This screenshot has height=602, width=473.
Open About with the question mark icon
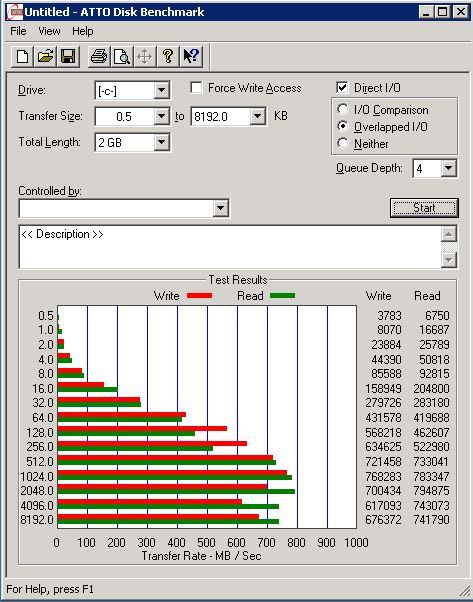pos(168,56)
